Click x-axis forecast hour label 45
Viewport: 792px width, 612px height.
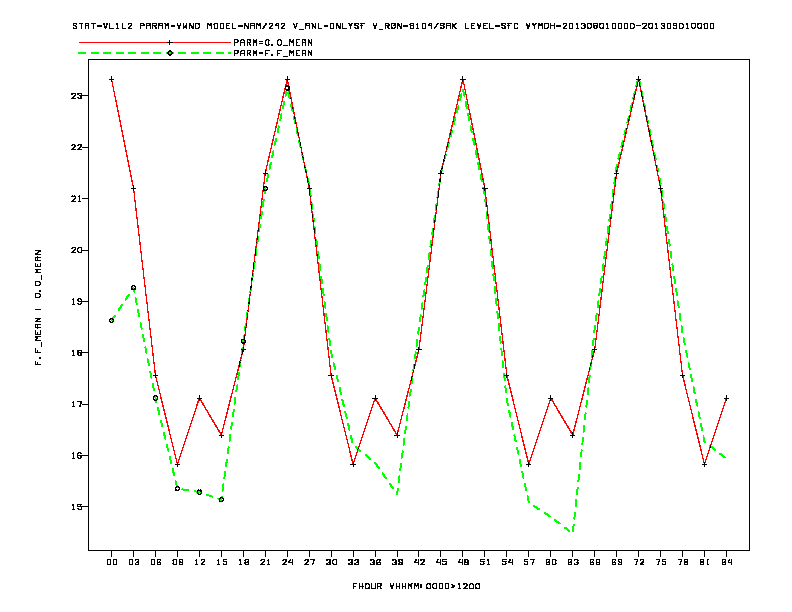click(x=441, y=562)
